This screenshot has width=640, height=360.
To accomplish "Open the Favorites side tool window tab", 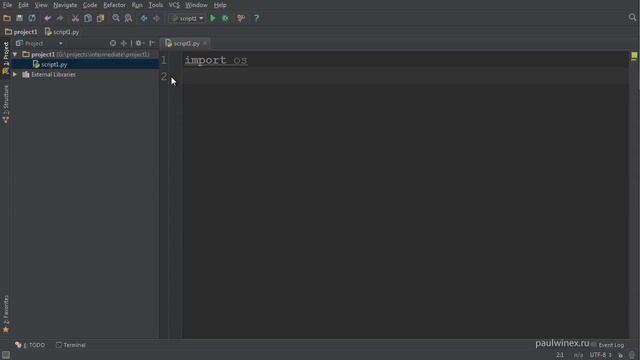I will (6, 313).
